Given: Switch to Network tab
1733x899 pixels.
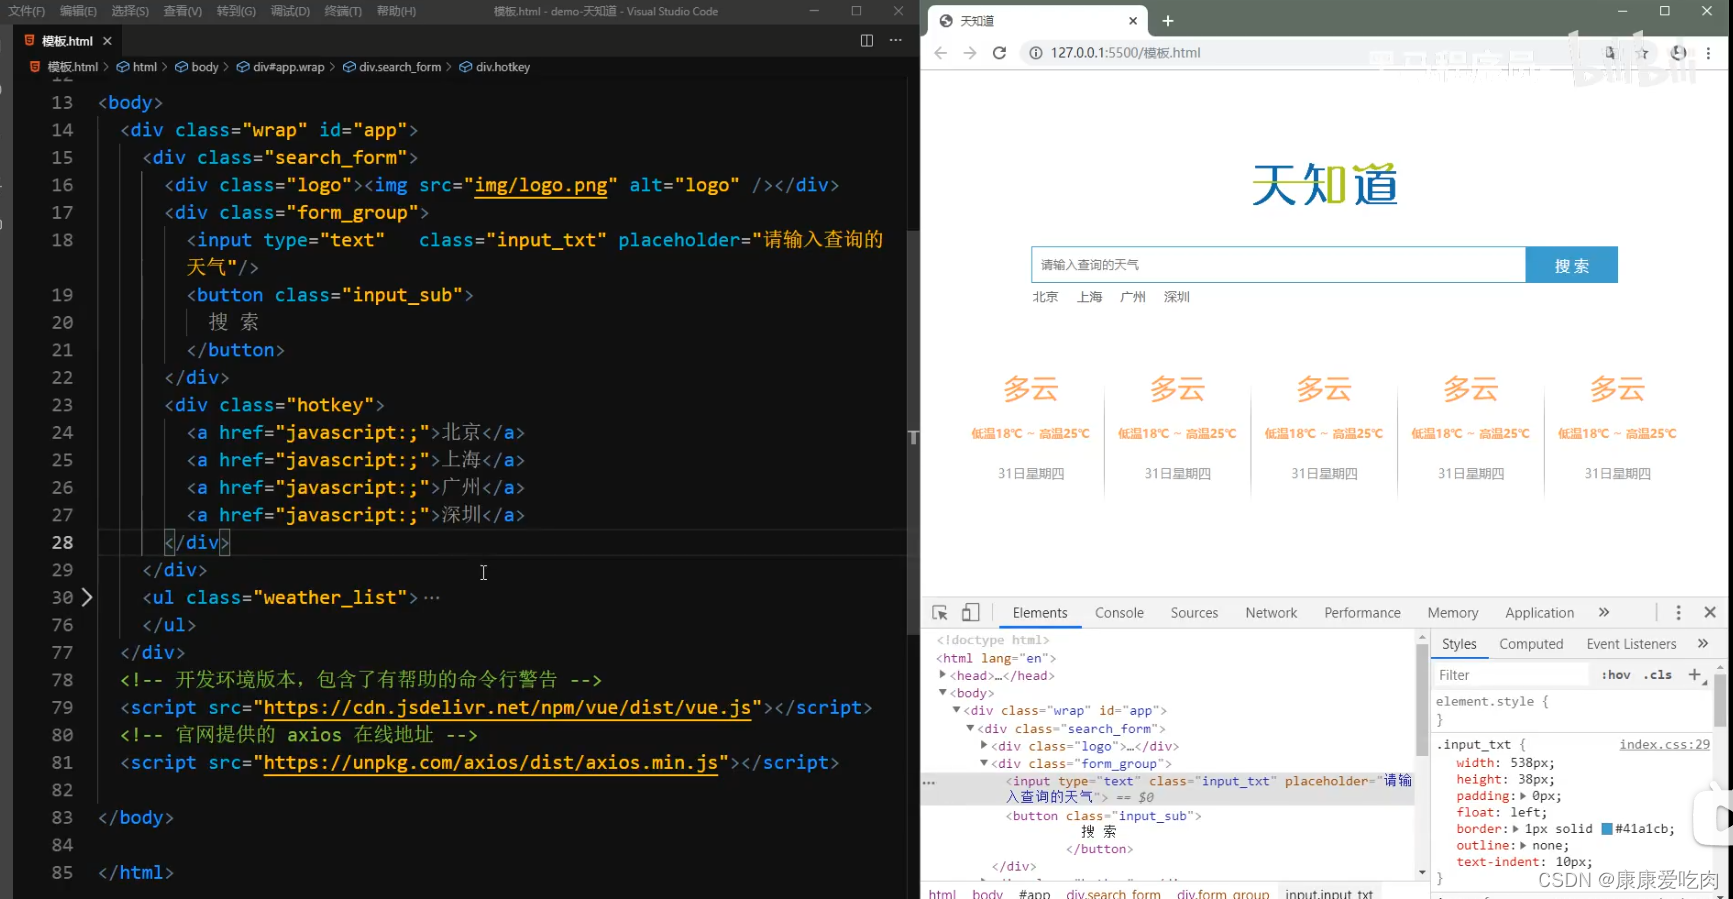Looking at the screenshot, I should pyautogui.click(x=1271, y=613).
